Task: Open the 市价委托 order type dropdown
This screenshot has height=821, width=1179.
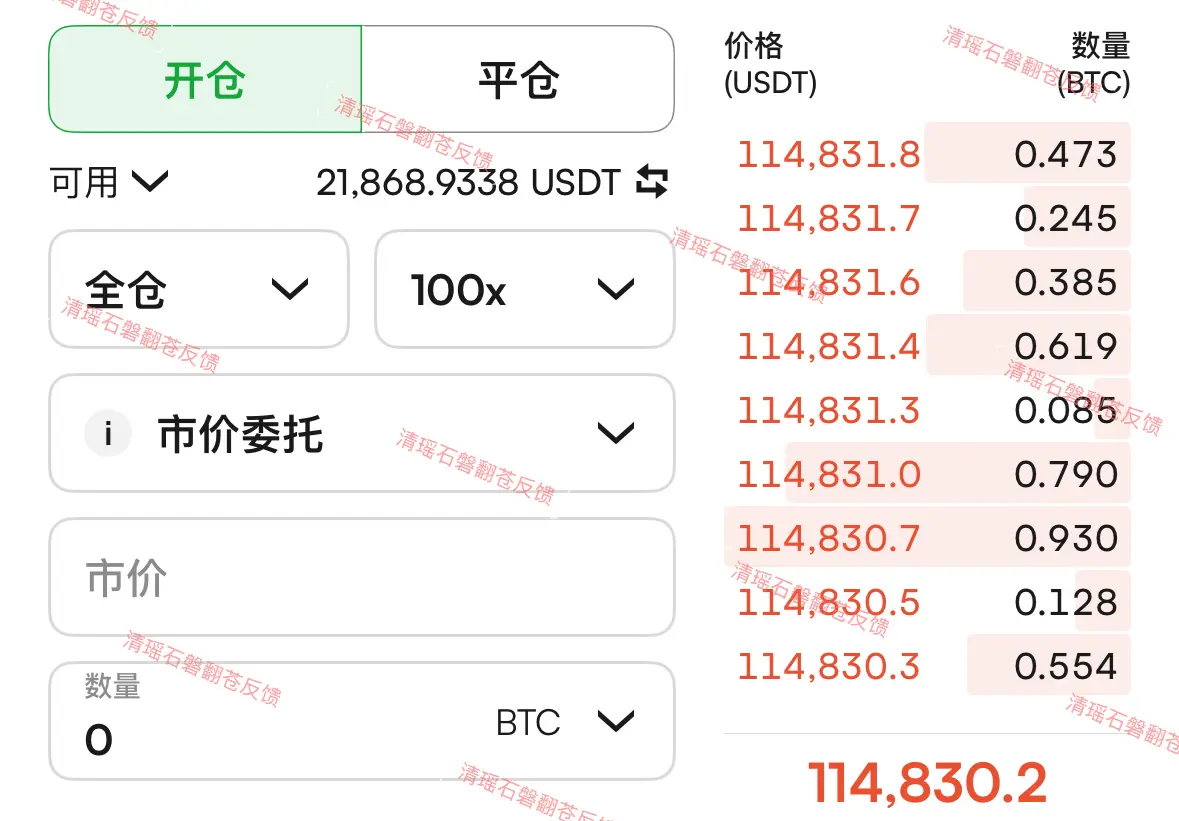Action: click(x=362, y=433)
